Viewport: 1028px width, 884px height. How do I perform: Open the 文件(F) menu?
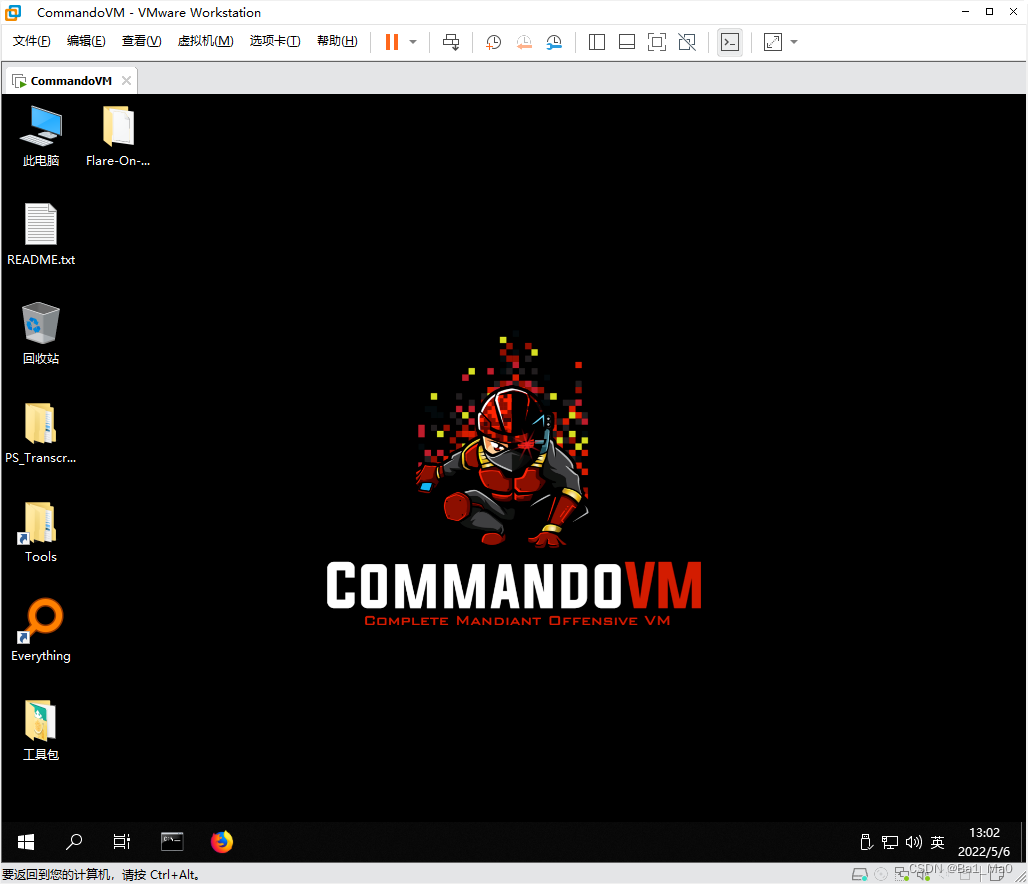coord(31,41)
